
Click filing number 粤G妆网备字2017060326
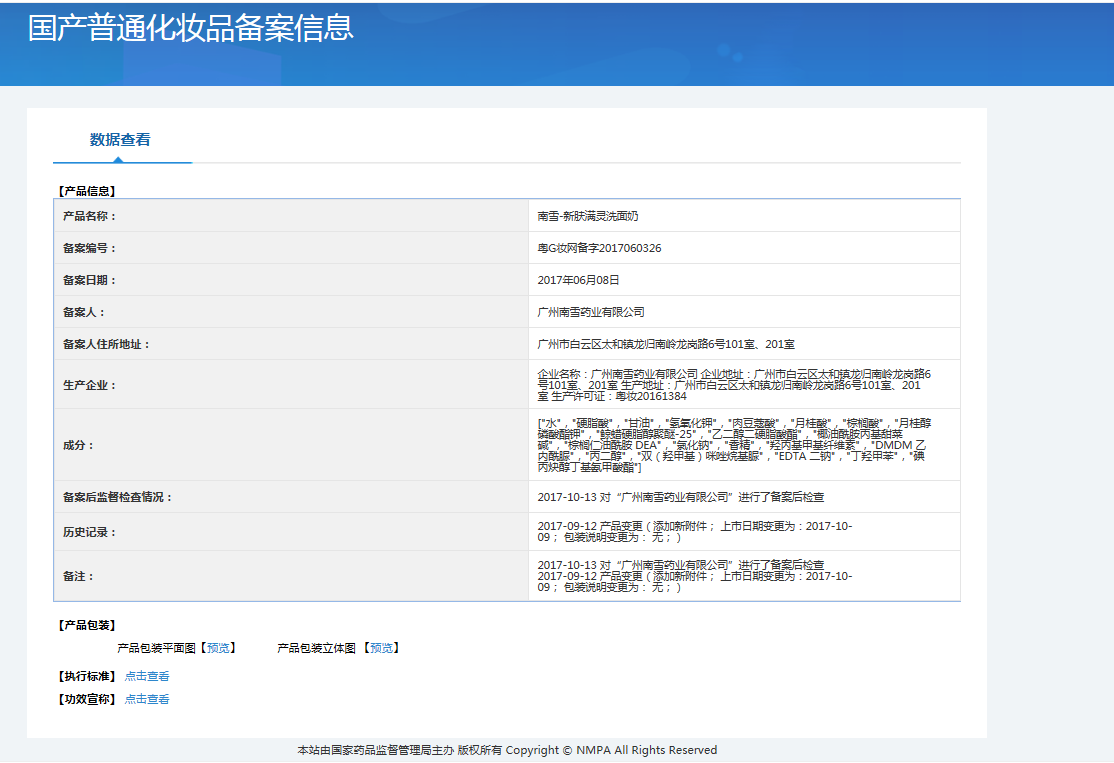[600, 248]
